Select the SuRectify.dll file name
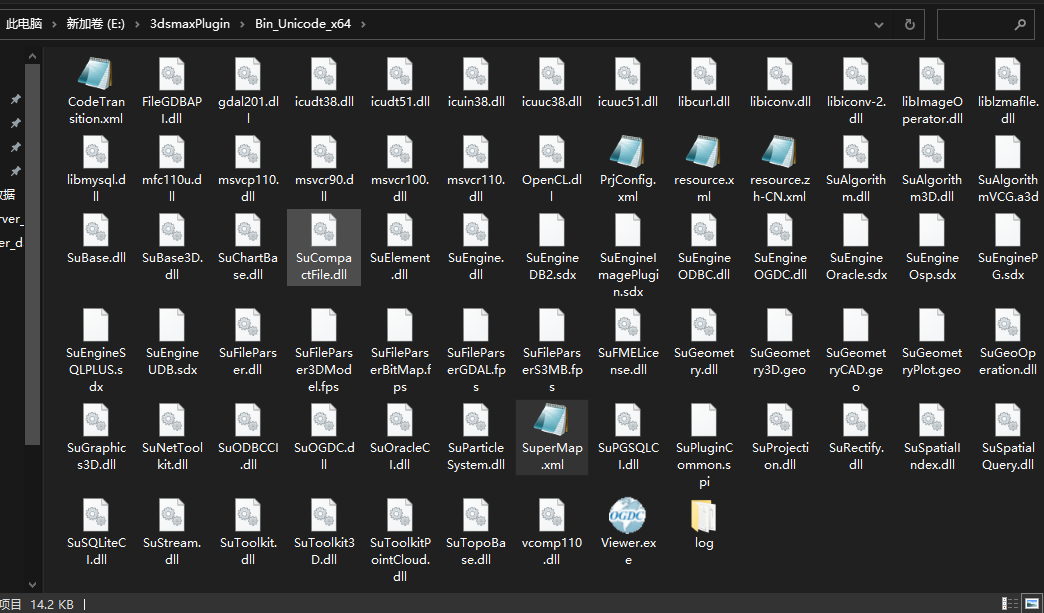The height and width of the screenshot is (613, 1044). click(x=856, y=456)
